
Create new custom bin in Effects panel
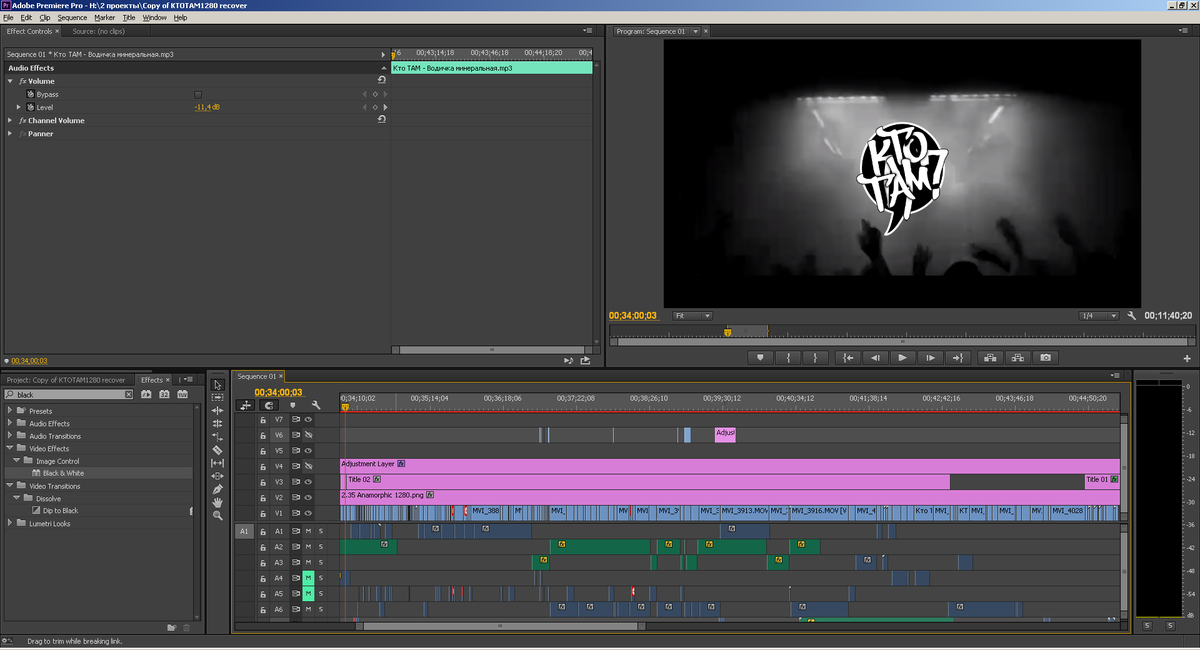[x=172, y=628]
